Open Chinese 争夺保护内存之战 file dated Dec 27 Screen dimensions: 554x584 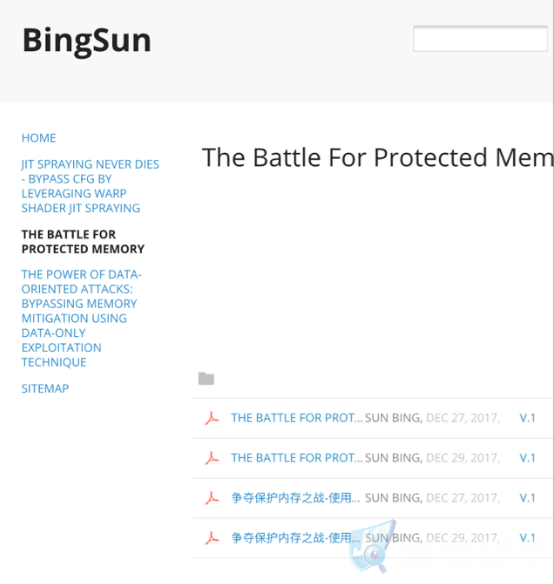point(295,498)
